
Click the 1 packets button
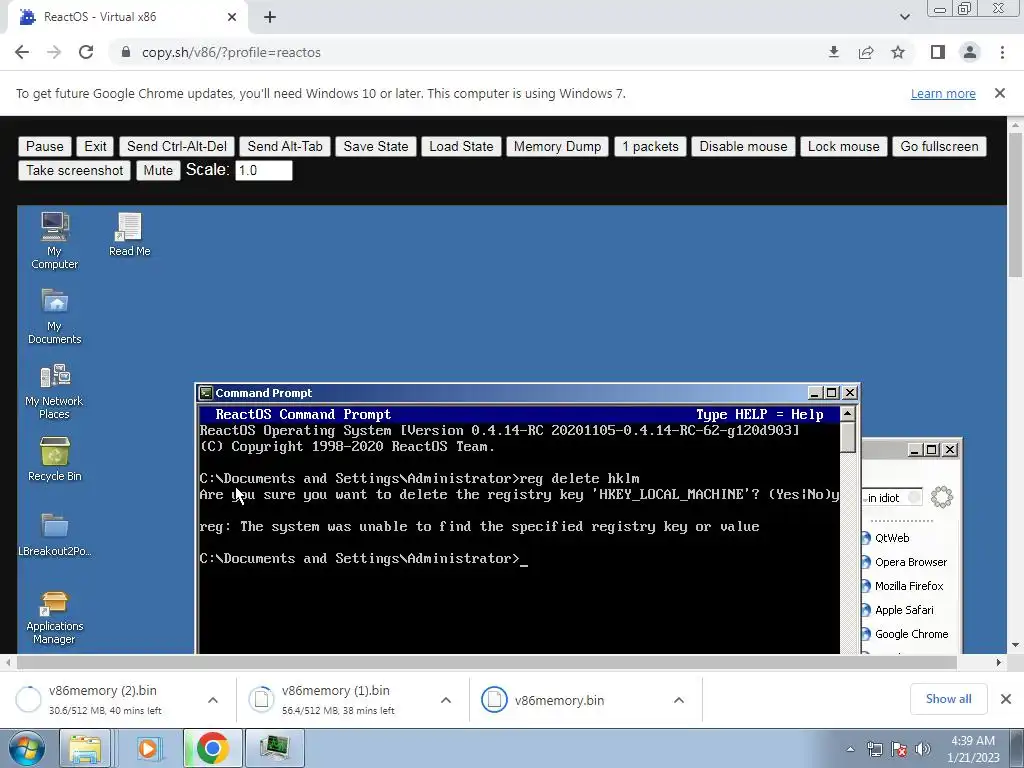pyautogui.click(x=650, y=146)
